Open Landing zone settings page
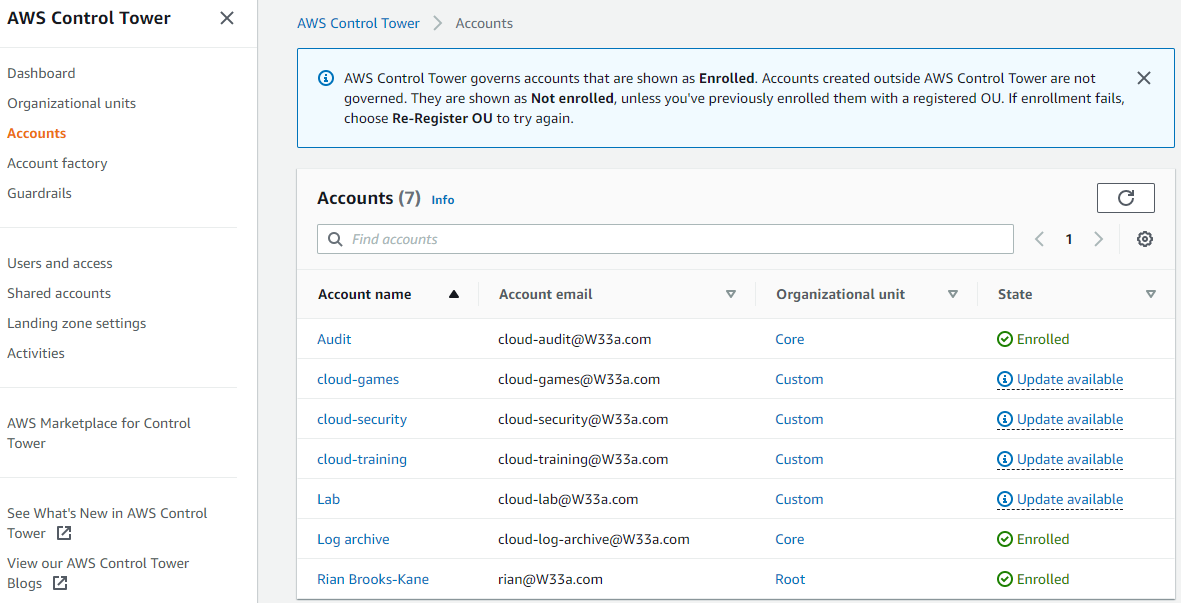This screenshot has height=603, width=1181. 76,323
